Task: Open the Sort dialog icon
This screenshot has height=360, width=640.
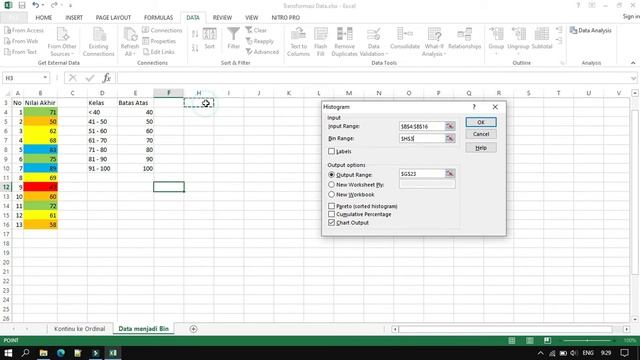Action: (x=209, y=38)
